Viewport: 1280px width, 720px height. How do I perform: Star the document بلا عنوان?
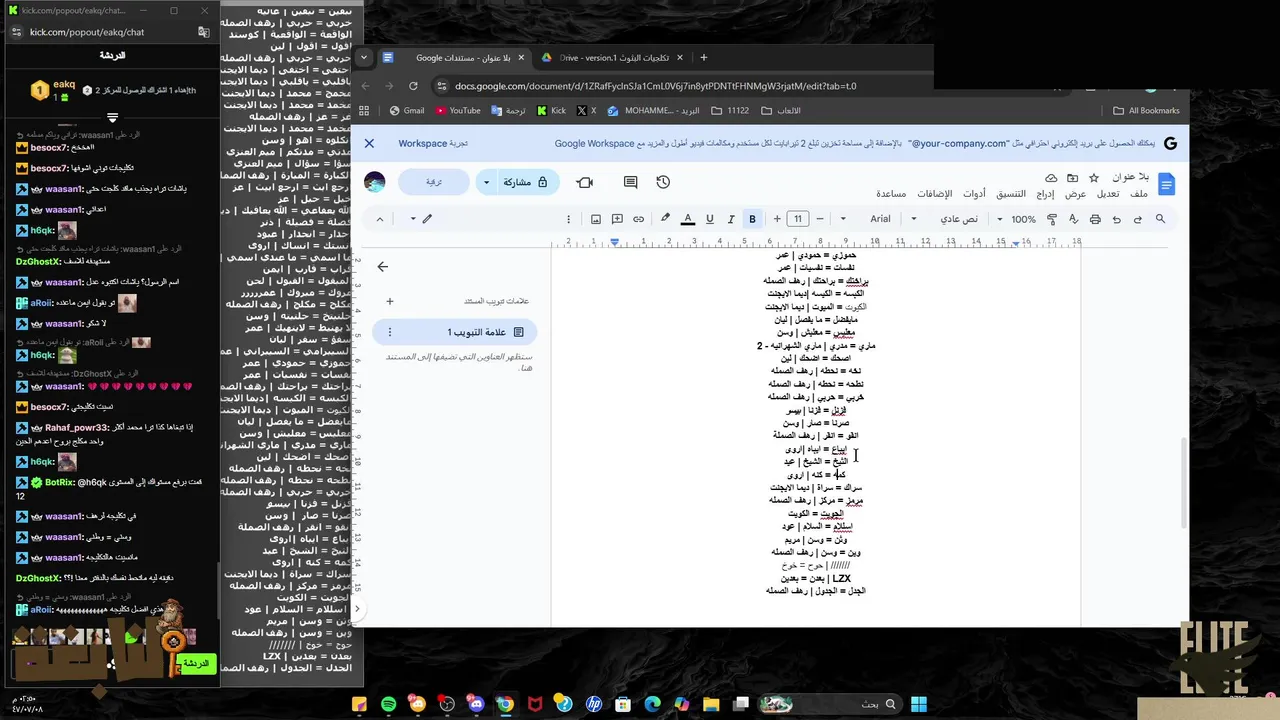pyautogui.click(x=1093, y=178)
